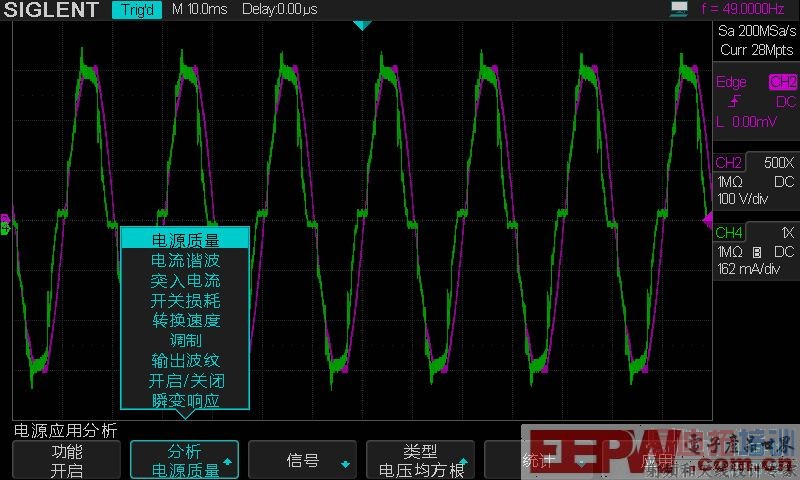Pick 开启/关闭 from the analysis list
The height and width of the screenshot is (480, 800).
[185, 380]
